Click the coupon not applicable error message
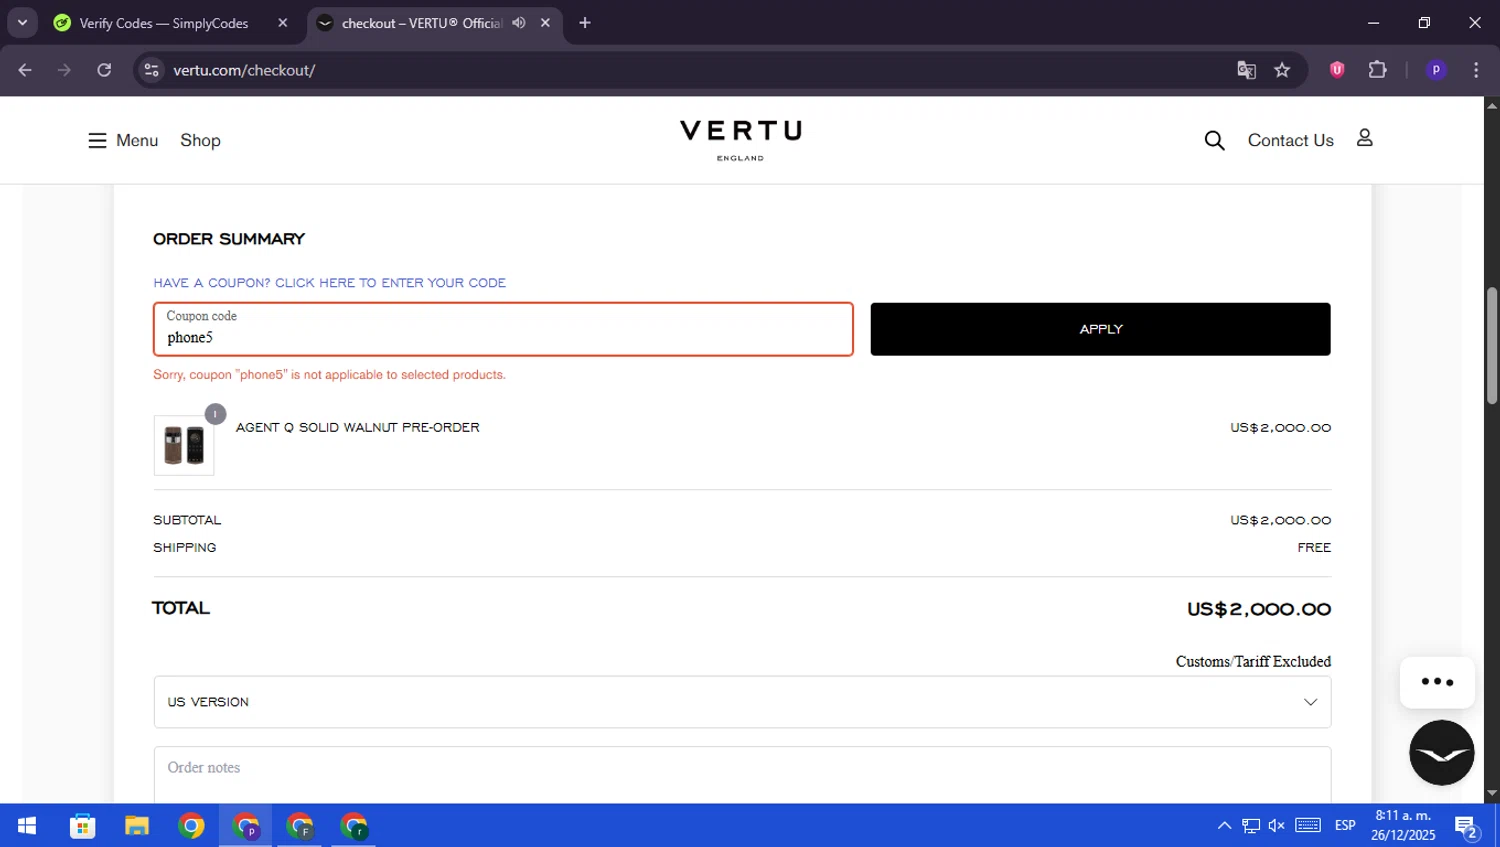1500x847 pixels. [x=329, y=375]
